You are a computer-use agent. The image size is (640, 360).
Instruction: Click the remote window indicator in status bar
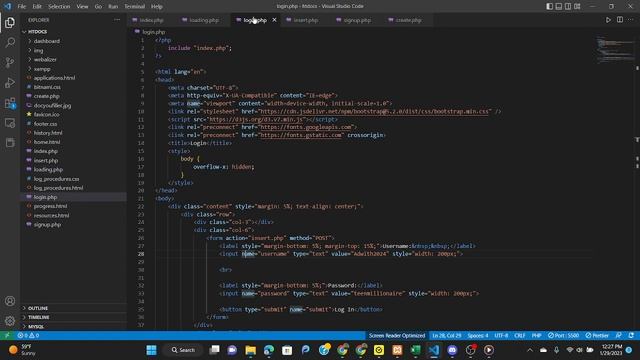pyautogui.click(x=7, y=335)
